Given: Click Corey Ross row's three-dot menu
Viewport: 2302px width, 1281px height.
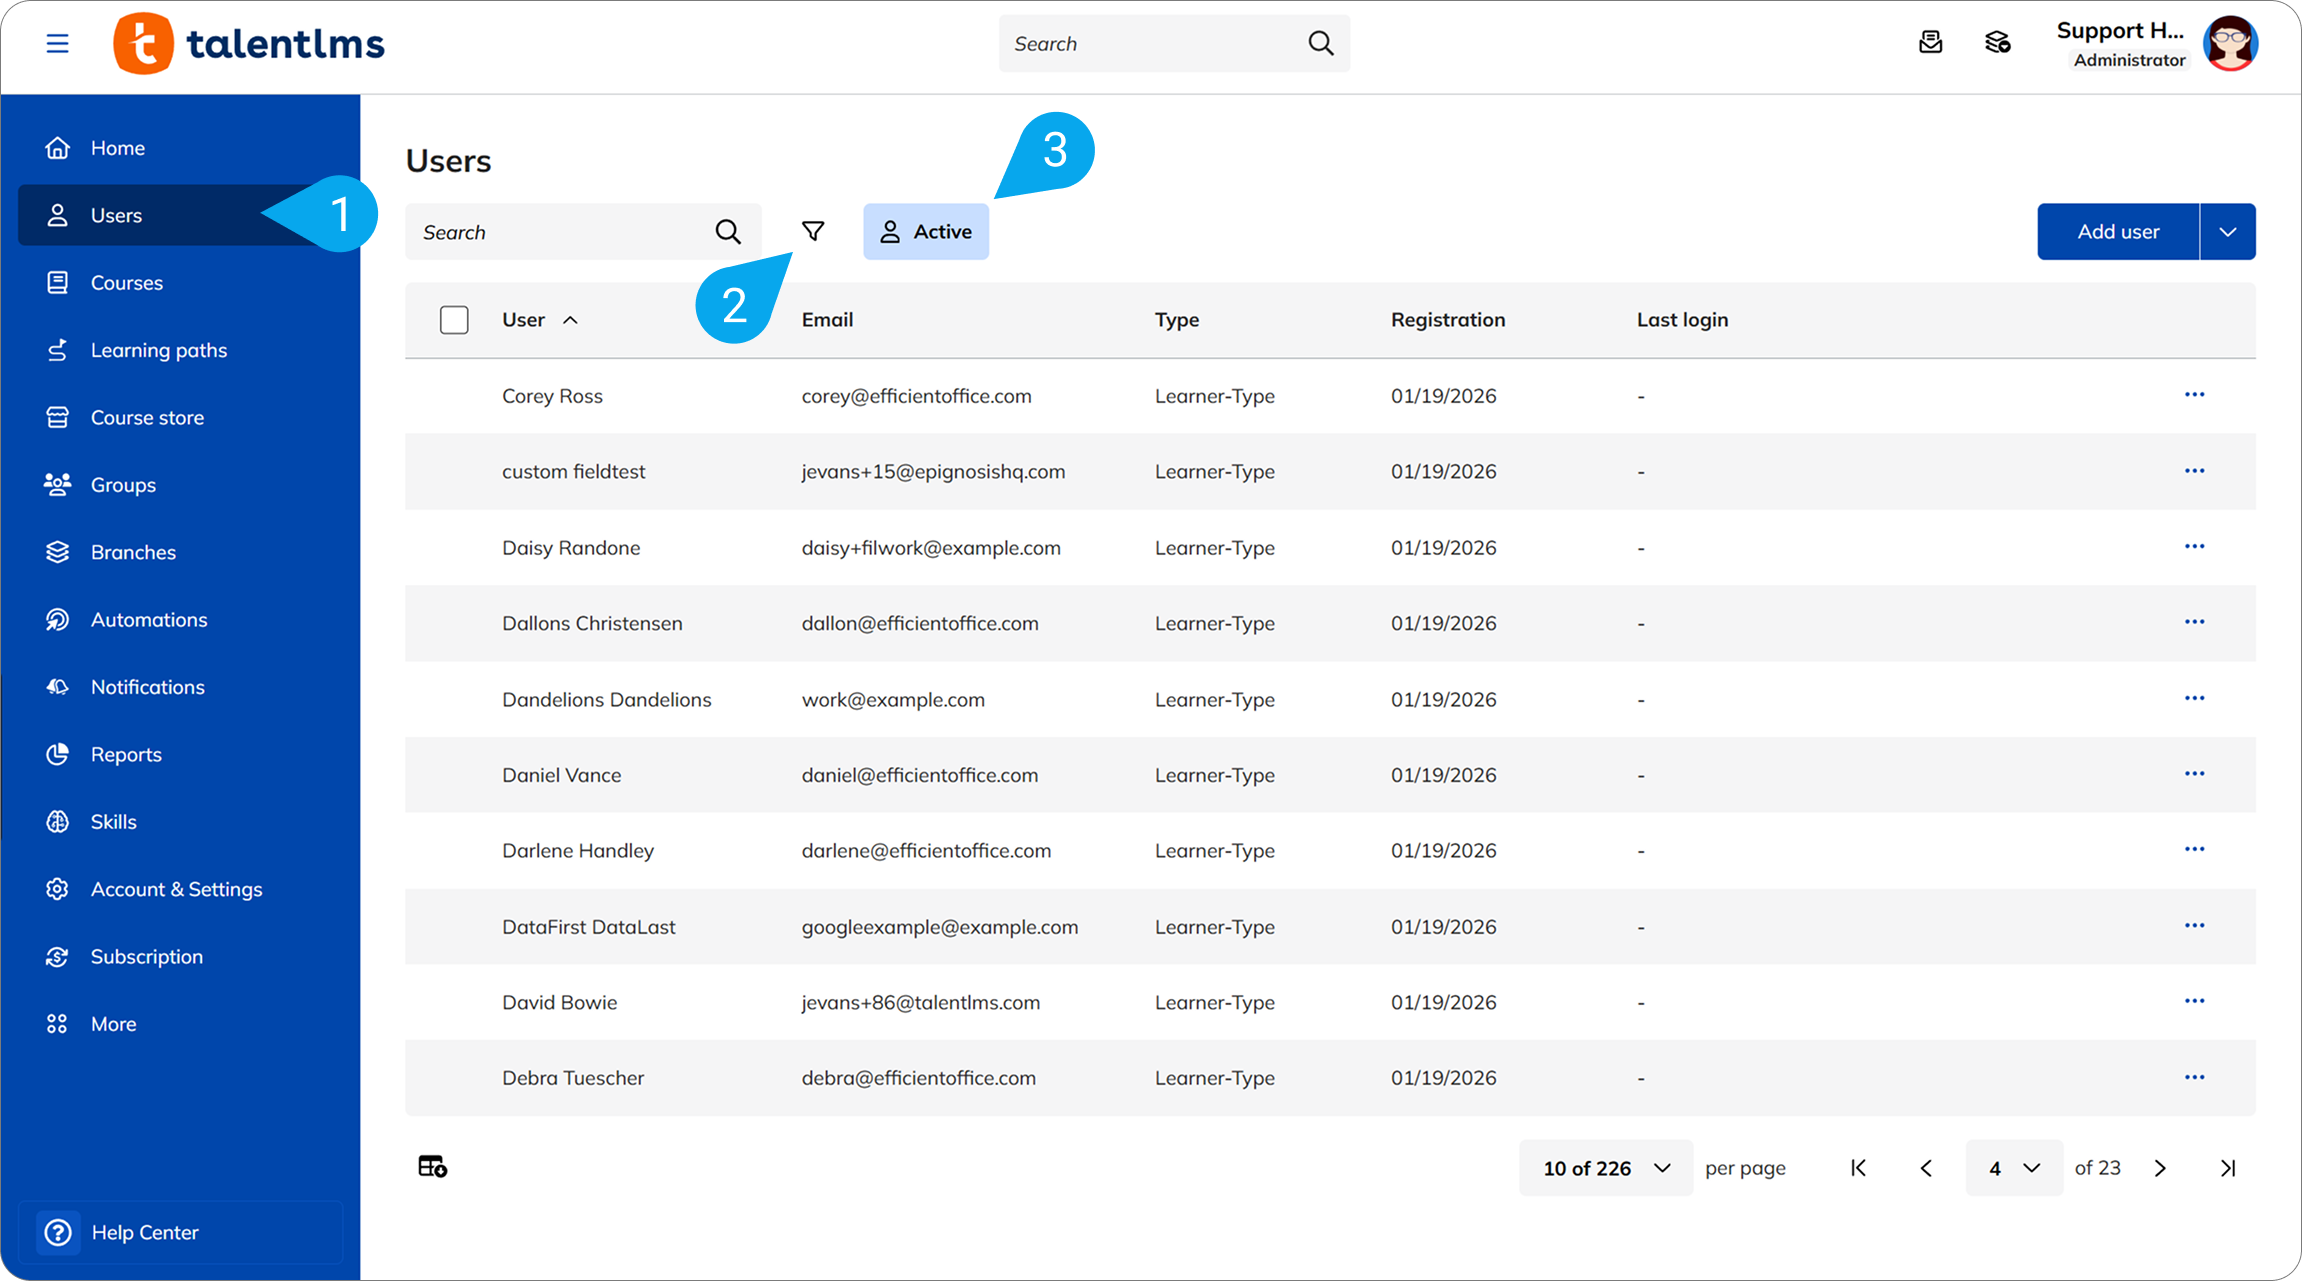Looking at the screenshot, I should pyautogui.click(x=2194, y=395).
